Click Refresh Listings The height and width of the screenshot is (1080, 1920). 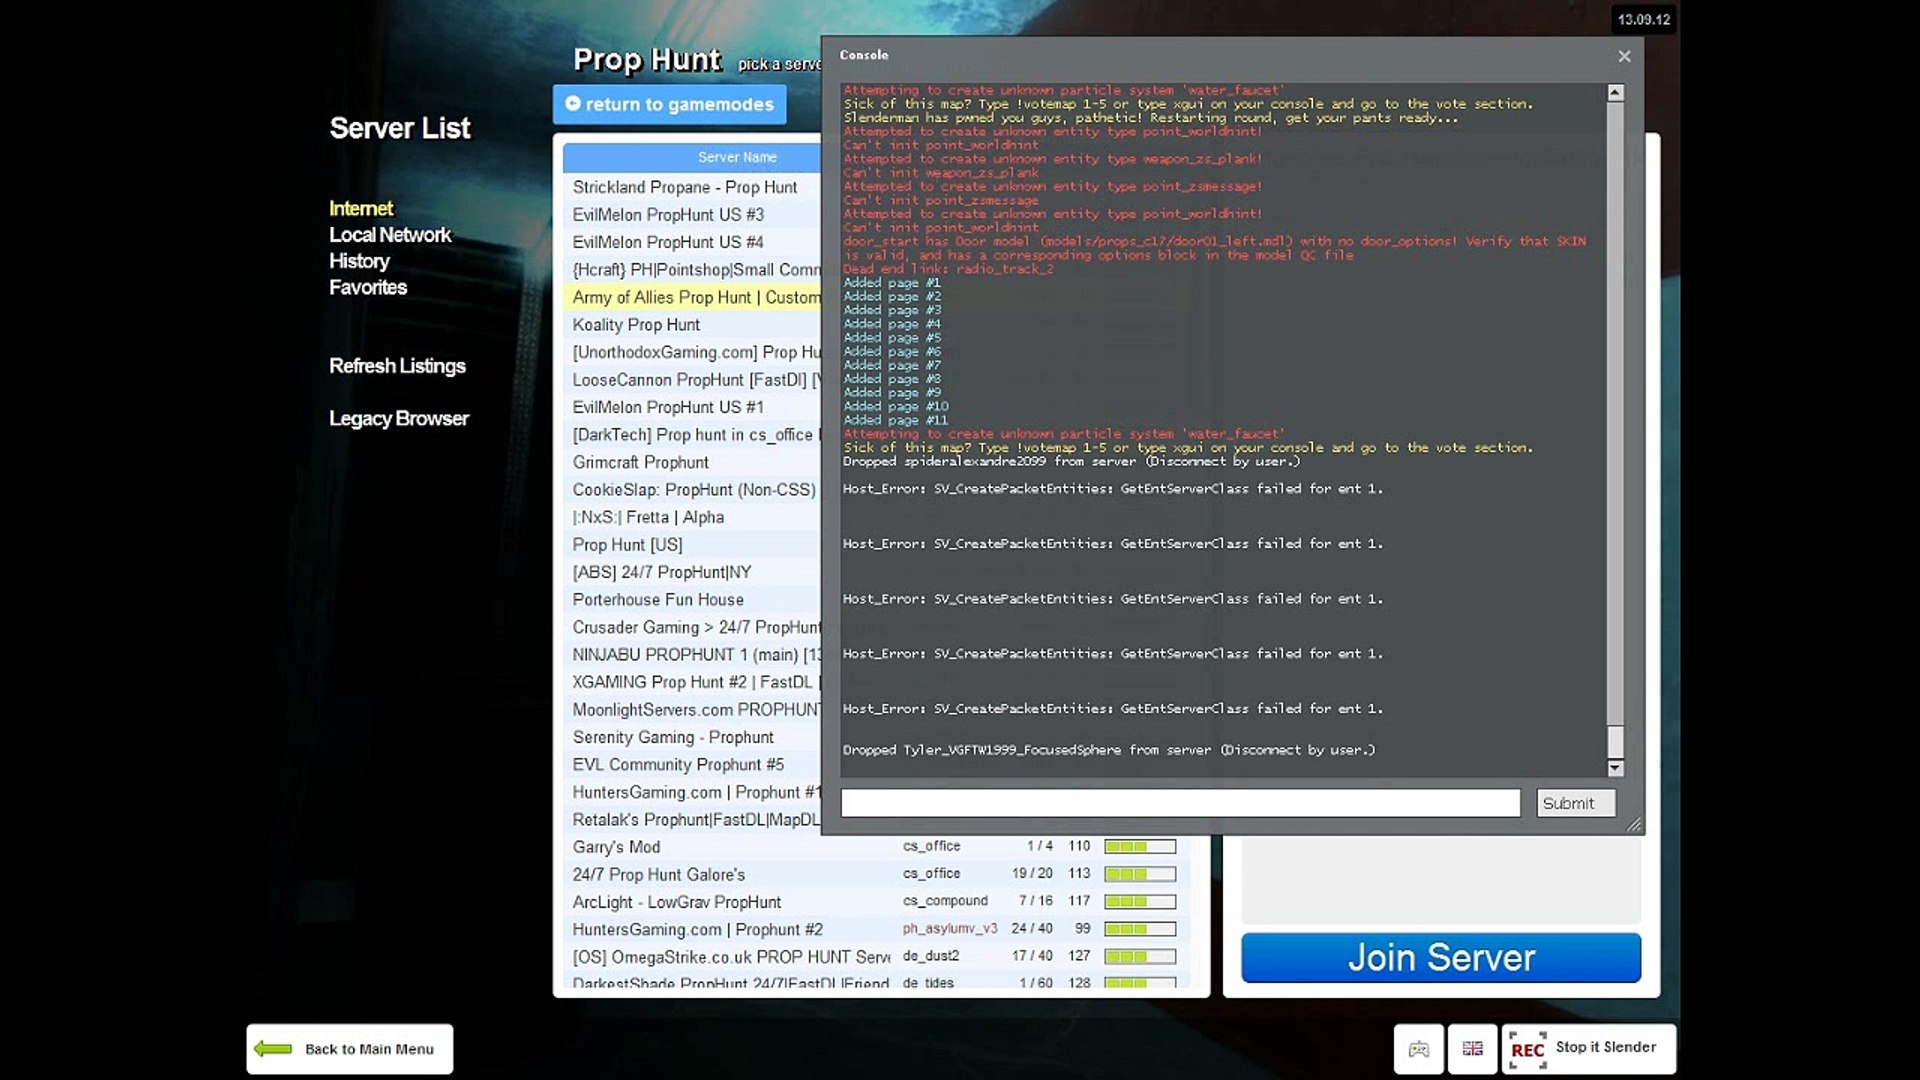[x=397, y=366]
